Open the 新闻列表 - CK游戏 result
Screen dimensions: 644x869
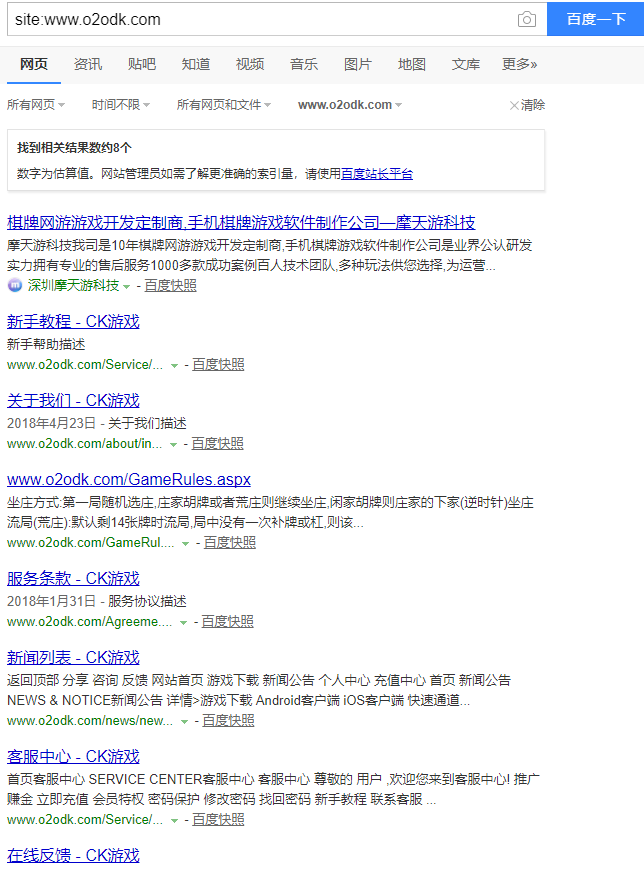[x=73, y=658]
